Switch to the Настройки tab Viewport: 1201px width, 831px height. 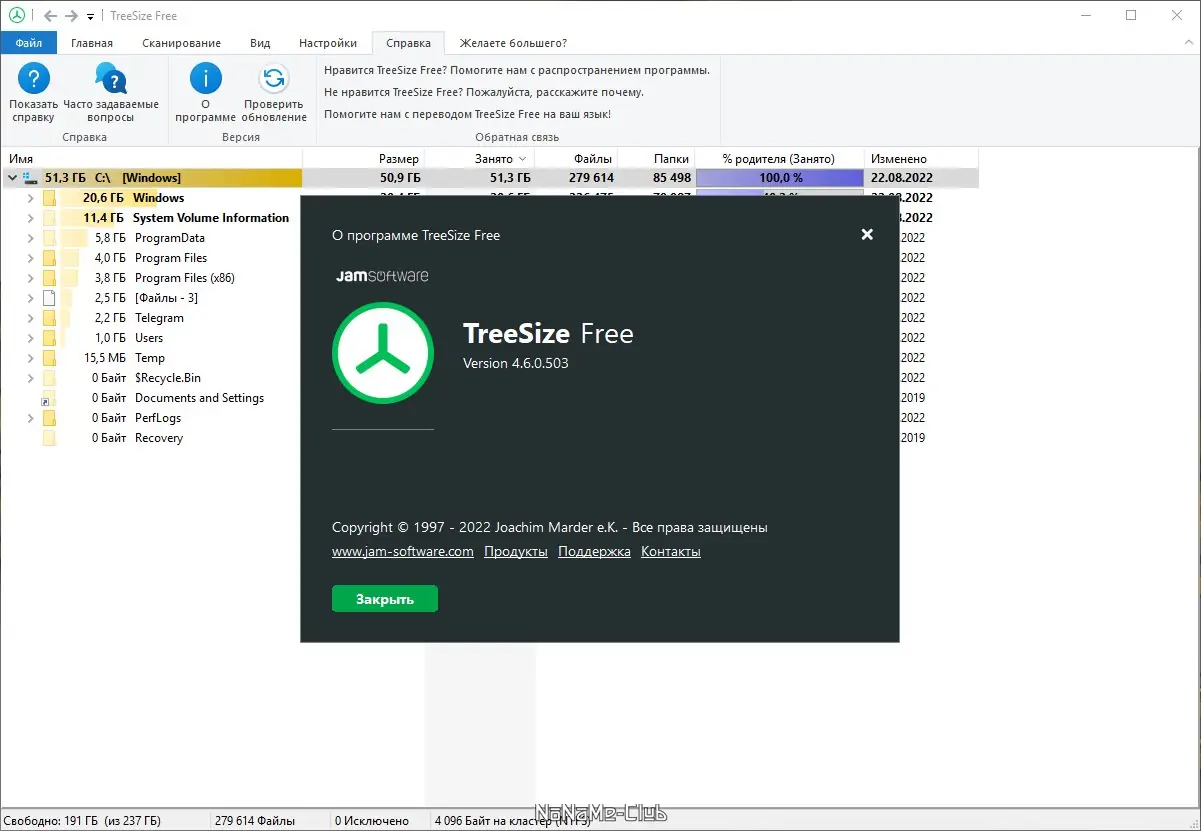click(328, 43)
